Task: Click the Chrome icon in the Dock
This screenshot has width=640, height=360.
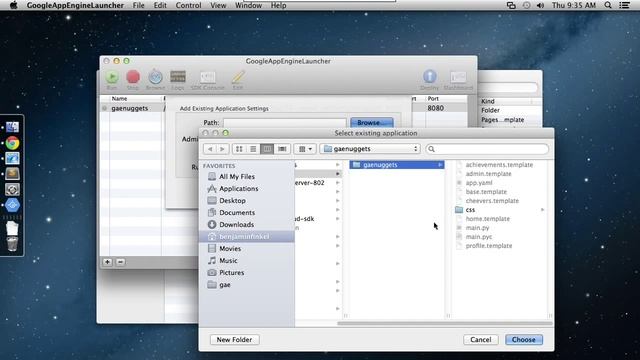Action: (x=12, y=143)
